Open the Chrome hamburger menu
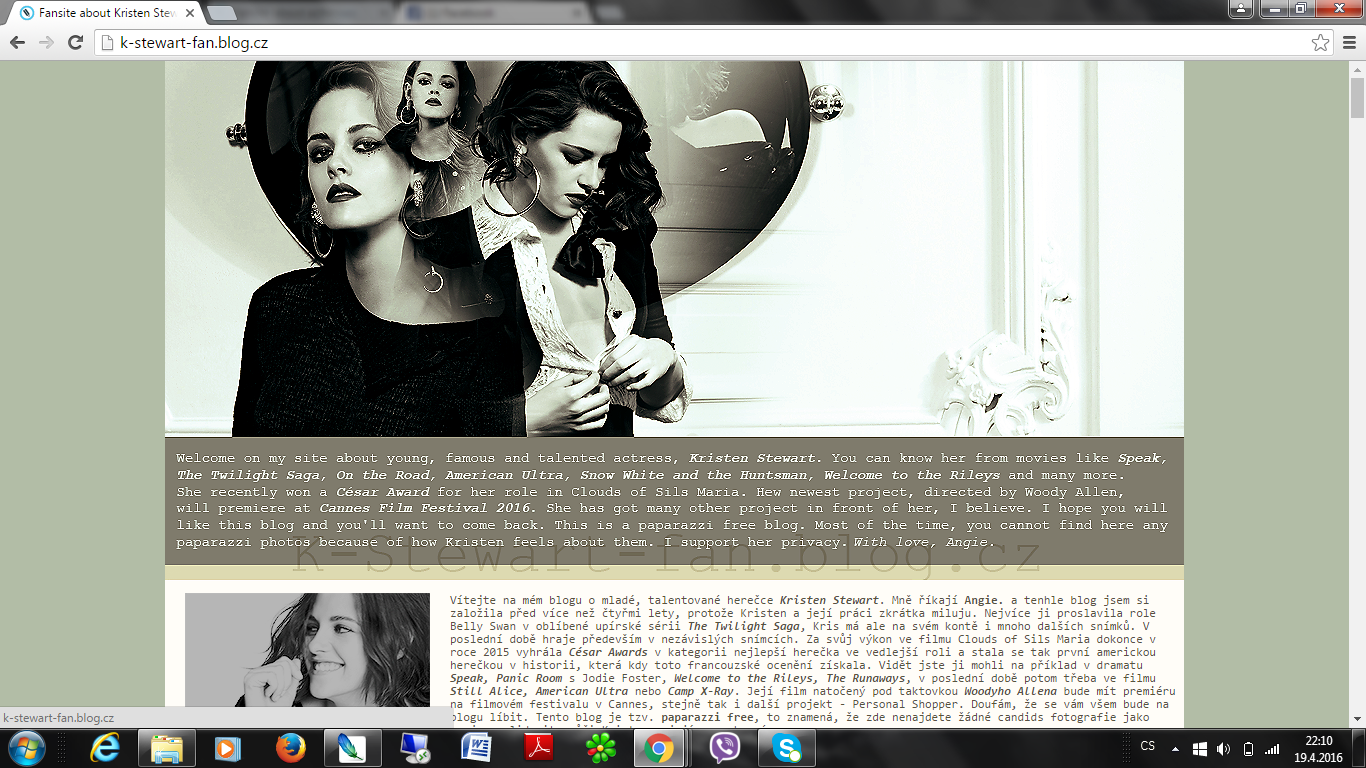 pyautogui.click(x=1349, y=43)
